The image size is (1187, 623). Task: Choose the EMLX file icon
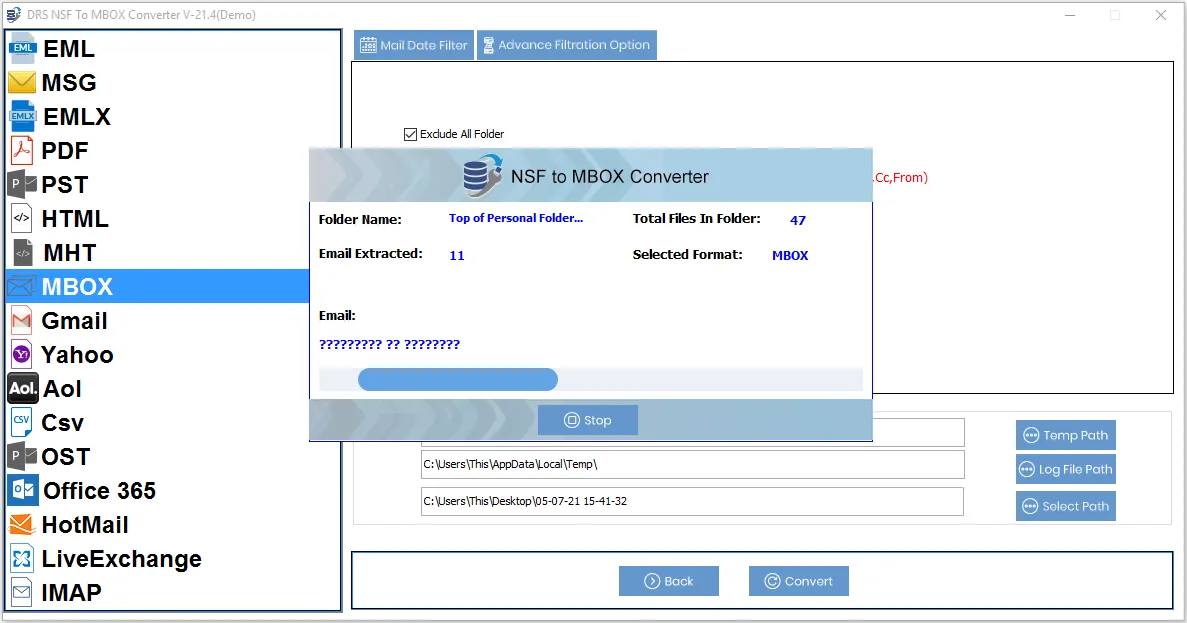(23, 117)
